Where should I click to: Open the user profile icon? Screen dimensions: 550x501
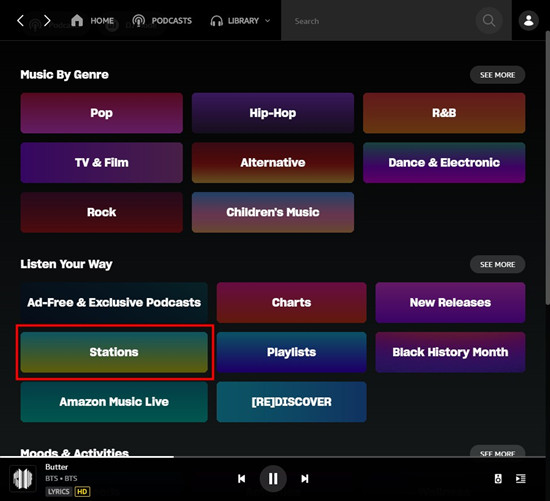(x=528, y=20)
